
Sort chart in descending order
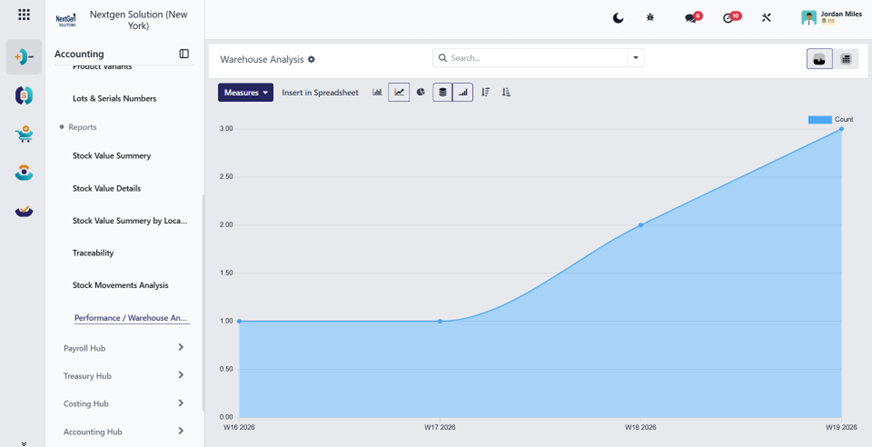(485, 92)
